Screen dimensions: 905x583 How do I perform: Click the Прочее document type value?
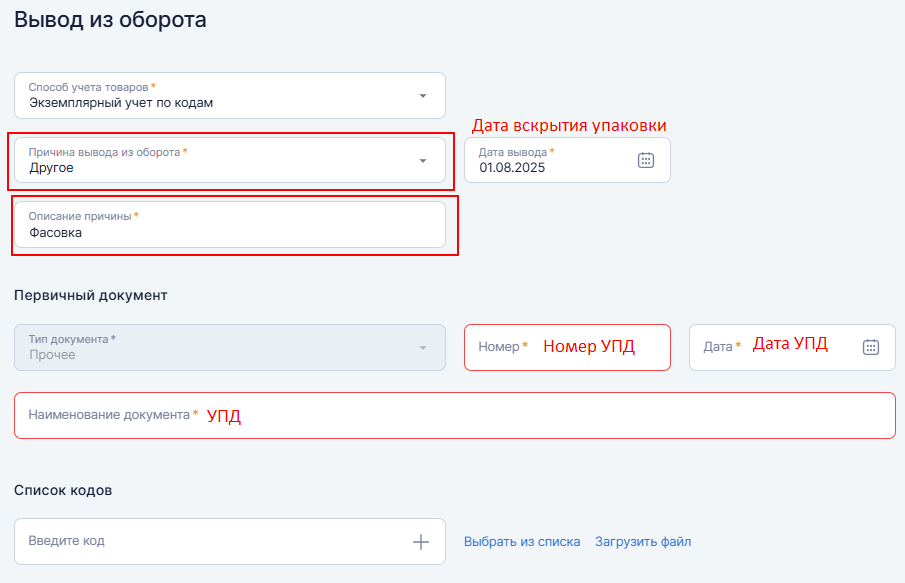coord(52,354)
